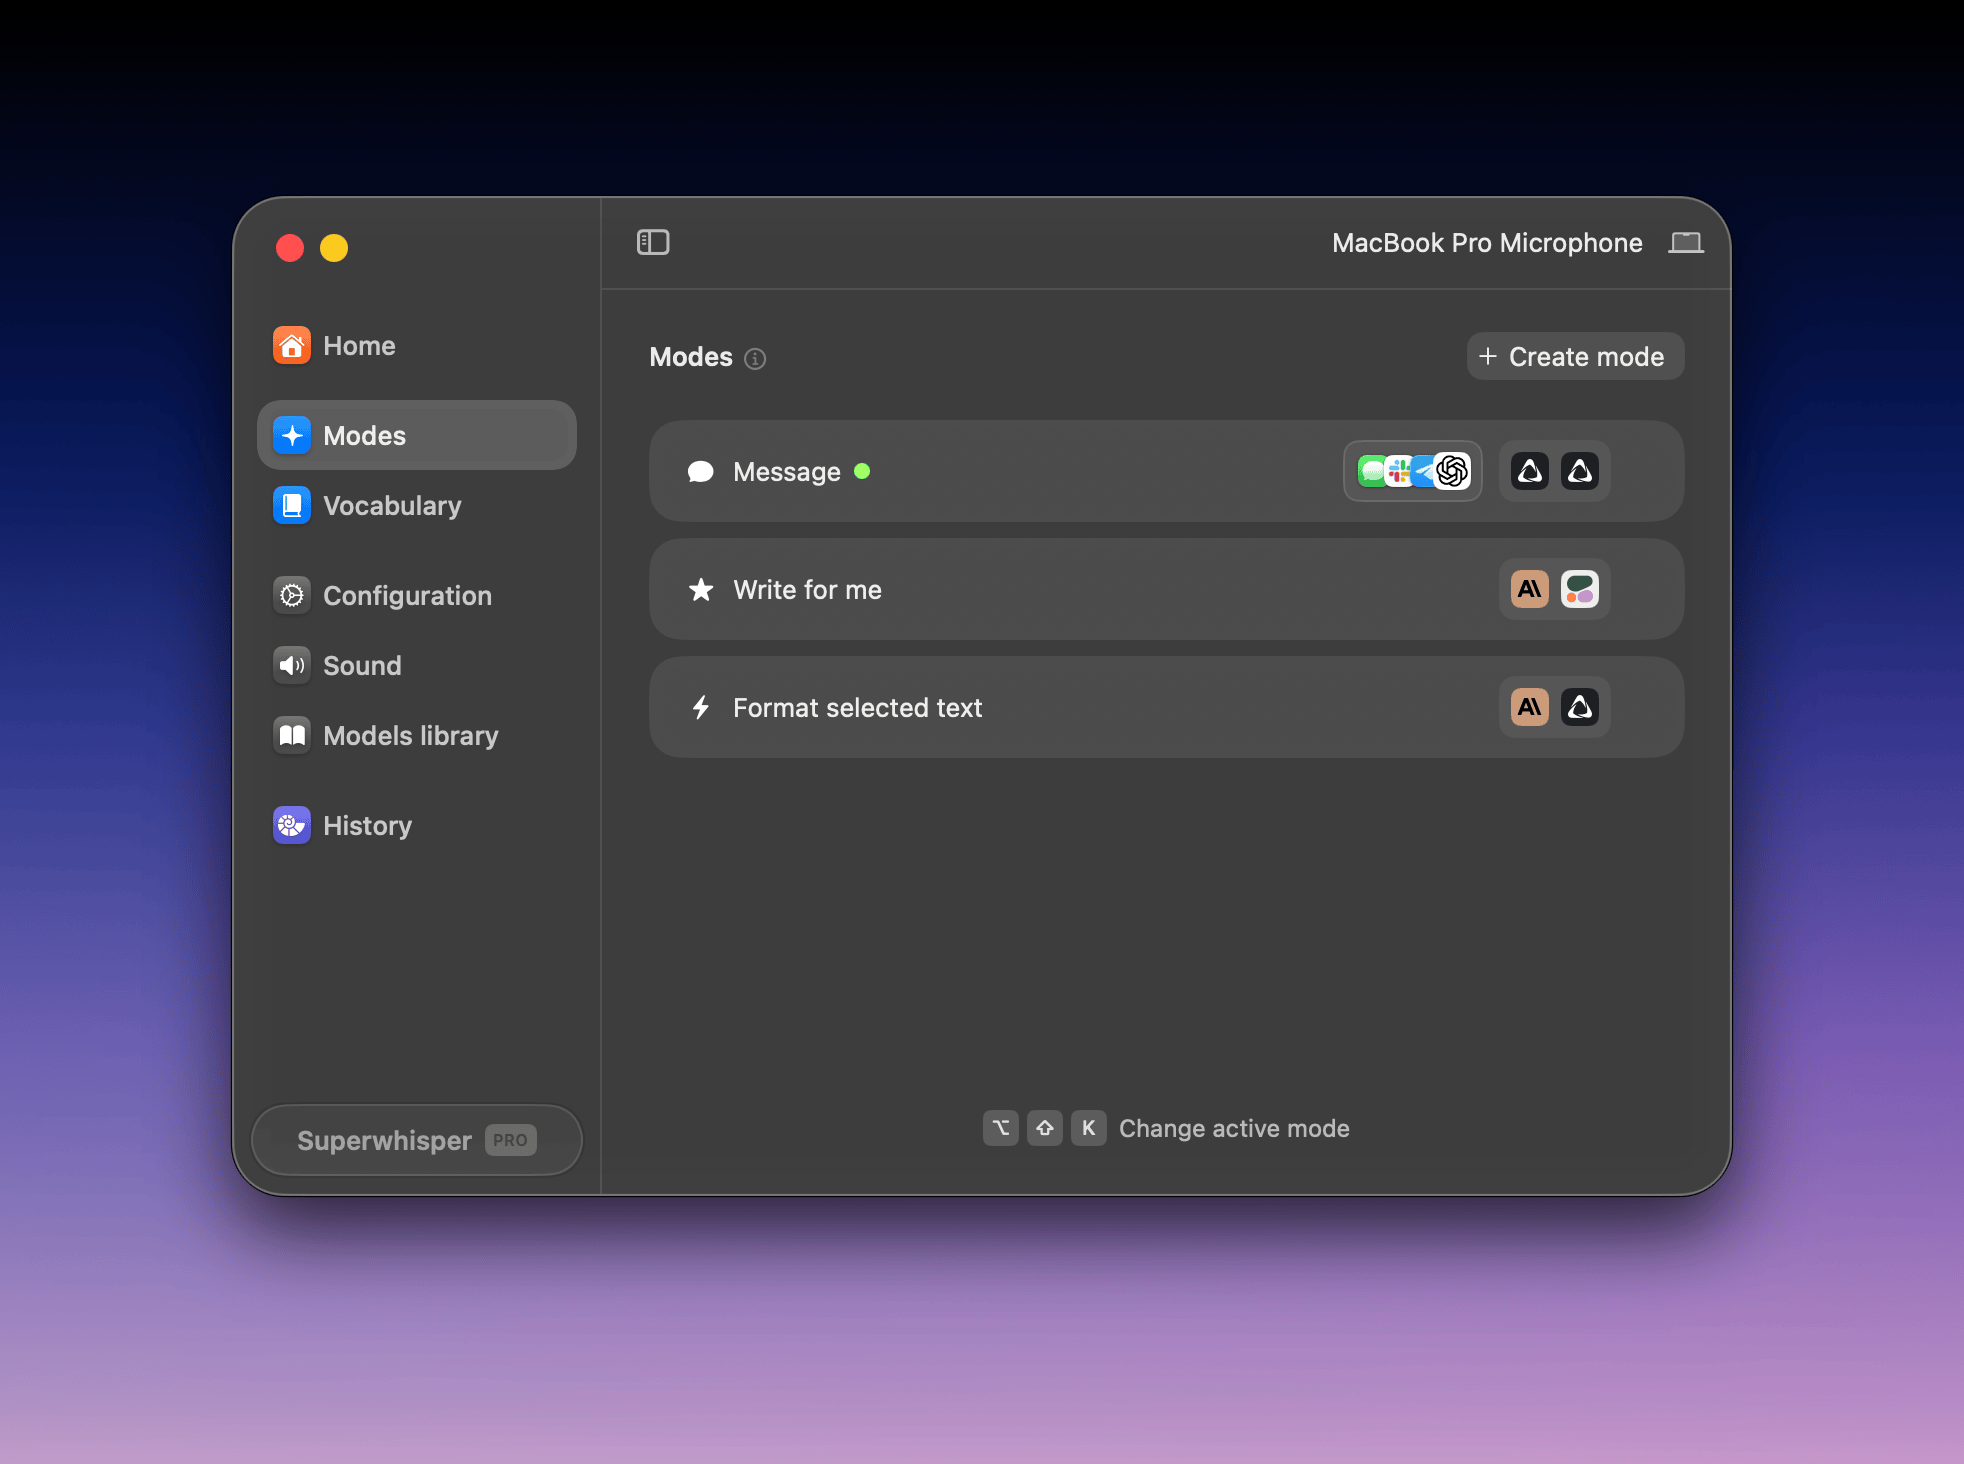Select the Message mode row
Image resolution: width=1964 pixels, height=1464 pixels.
[x=1166, y=471]
